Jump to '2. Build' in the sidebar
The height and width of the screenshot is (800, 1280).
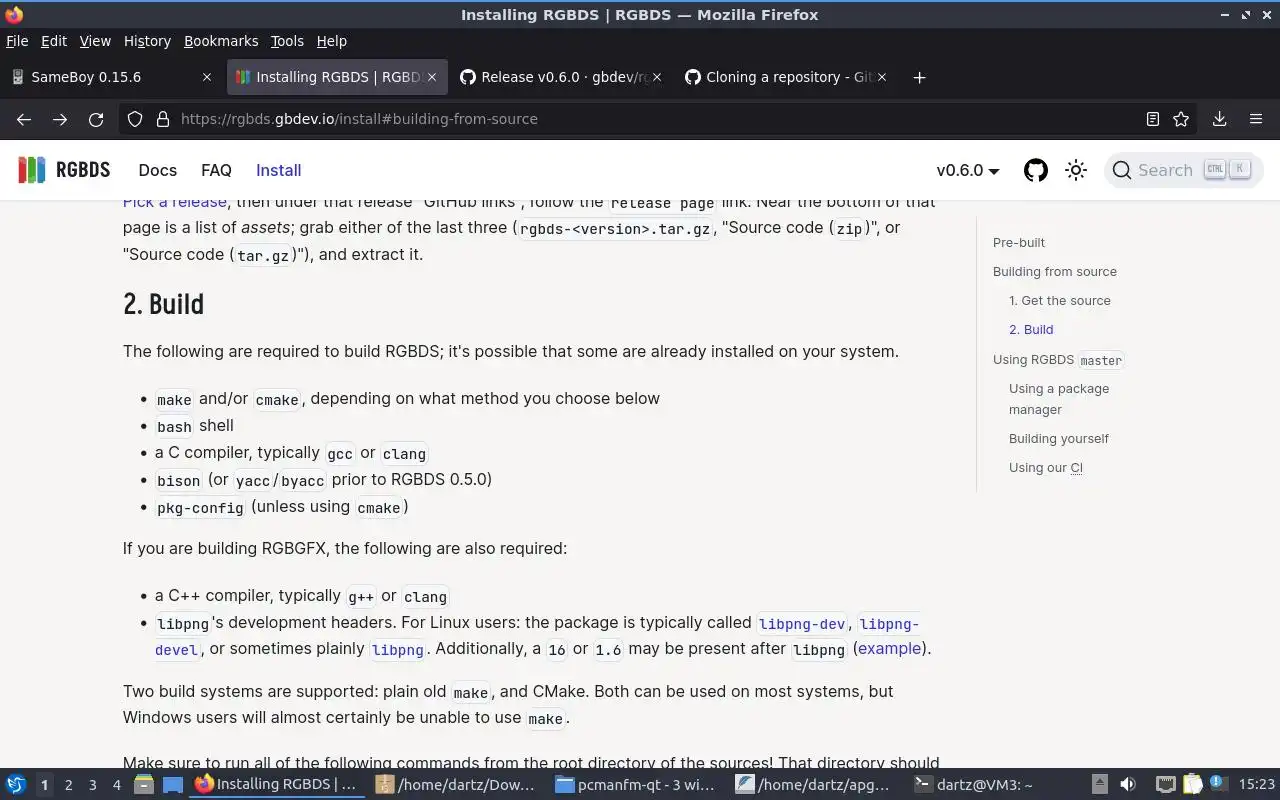[1031, 329]
